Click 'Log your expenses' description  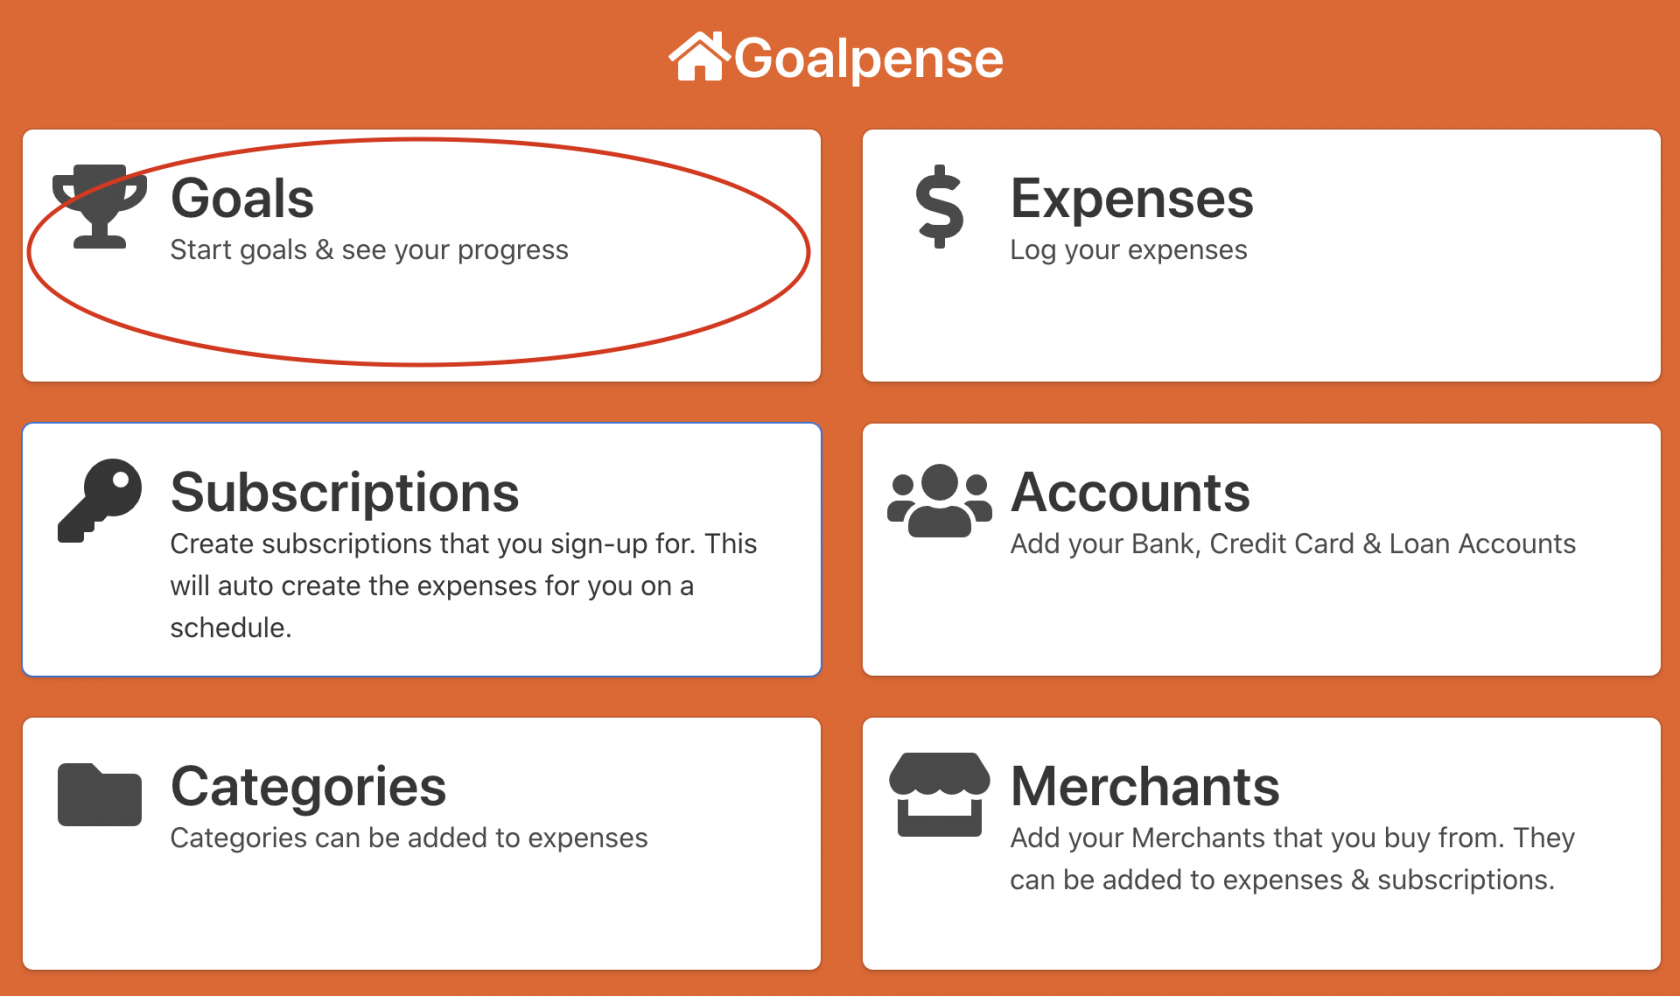tap(1128, 250)
